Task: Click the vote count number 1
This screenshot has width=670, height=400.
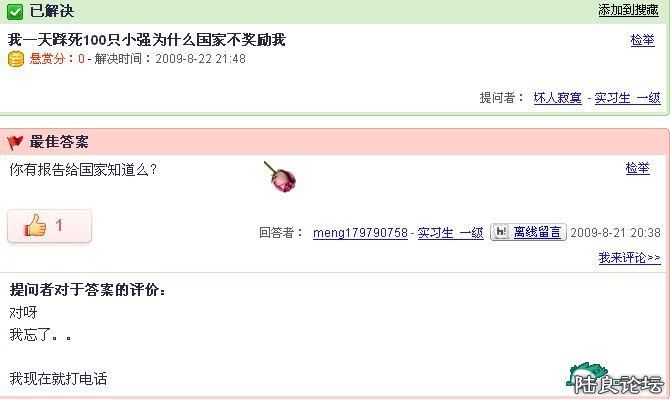Action: (59, 225)
